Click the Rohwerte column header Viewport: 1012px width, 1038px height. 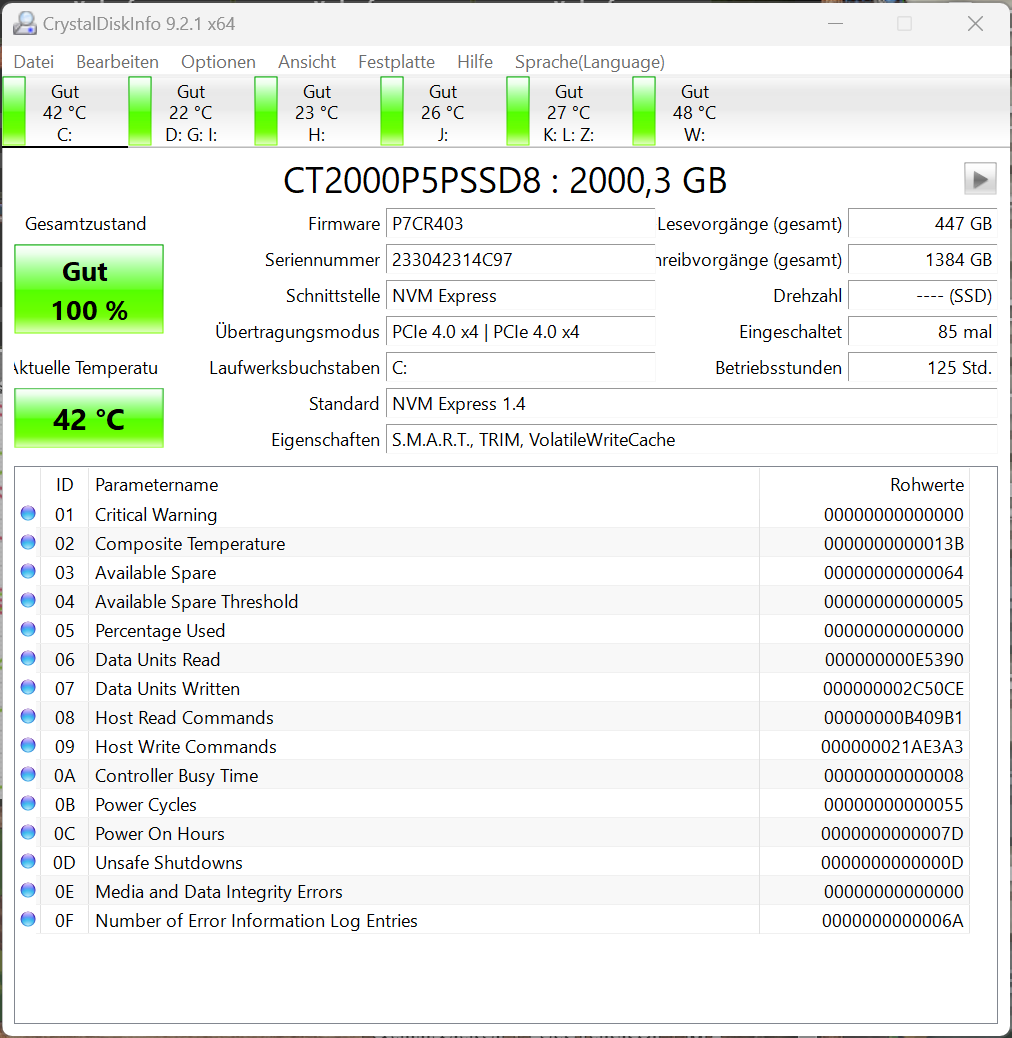coord(864,485)
